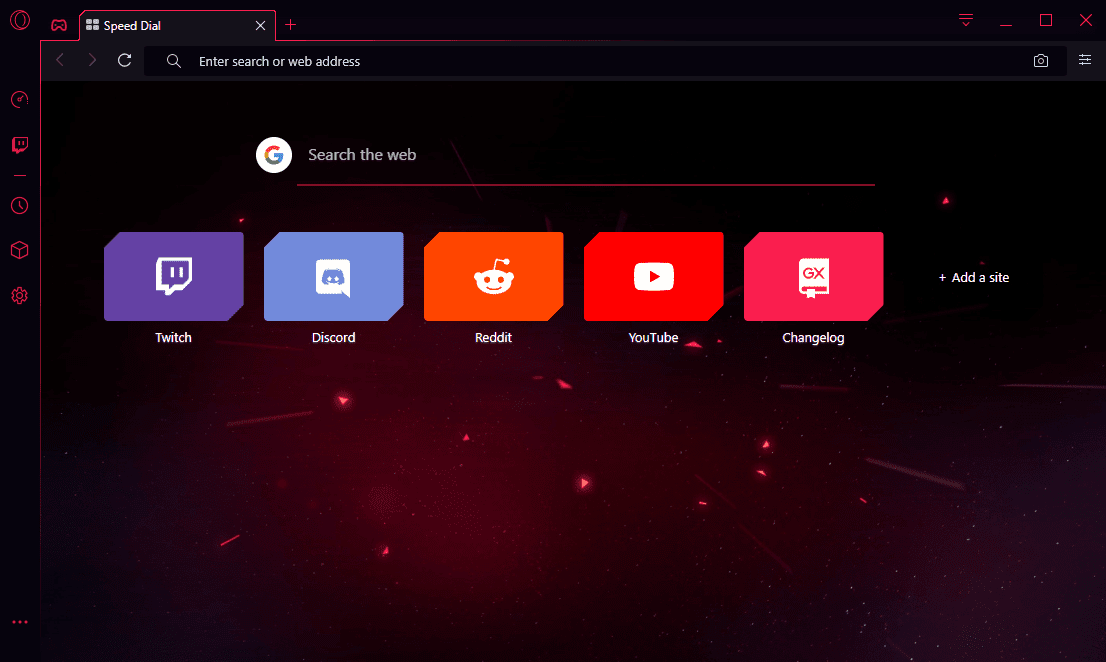Select the Speed Dial tab
The image size is (1106, 662).
click(x=176, y=25)
